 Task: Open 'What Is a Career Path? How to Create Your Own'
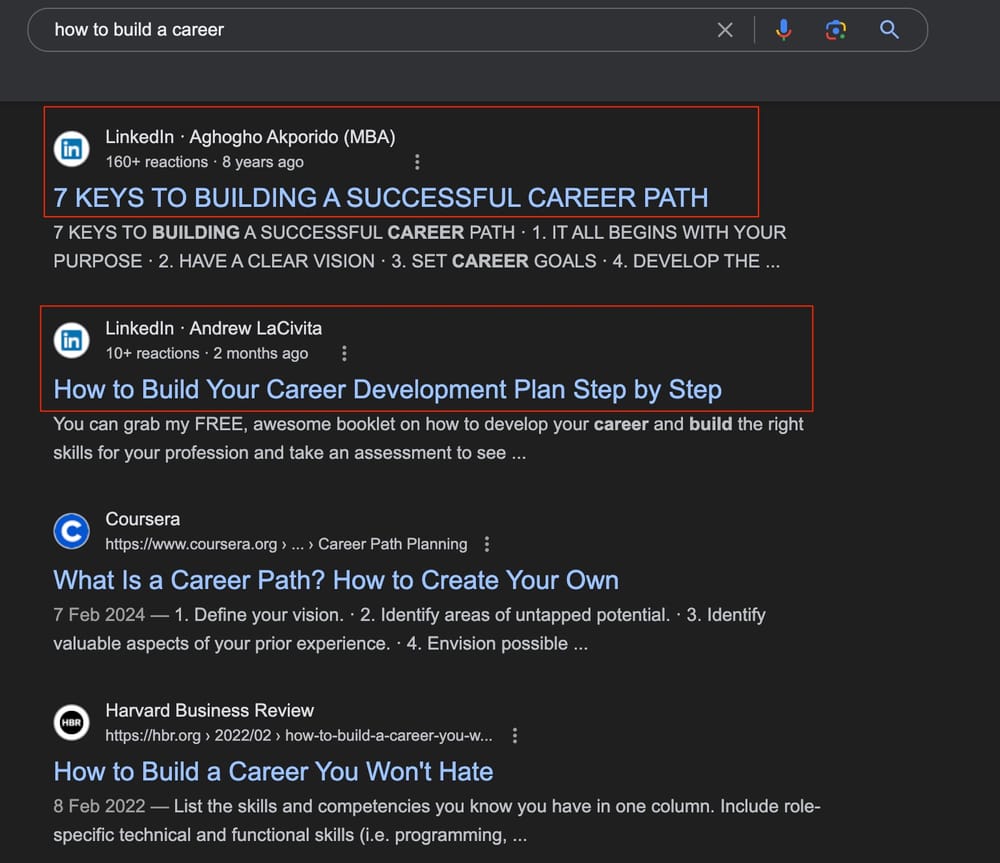click(x=335, y=580)
